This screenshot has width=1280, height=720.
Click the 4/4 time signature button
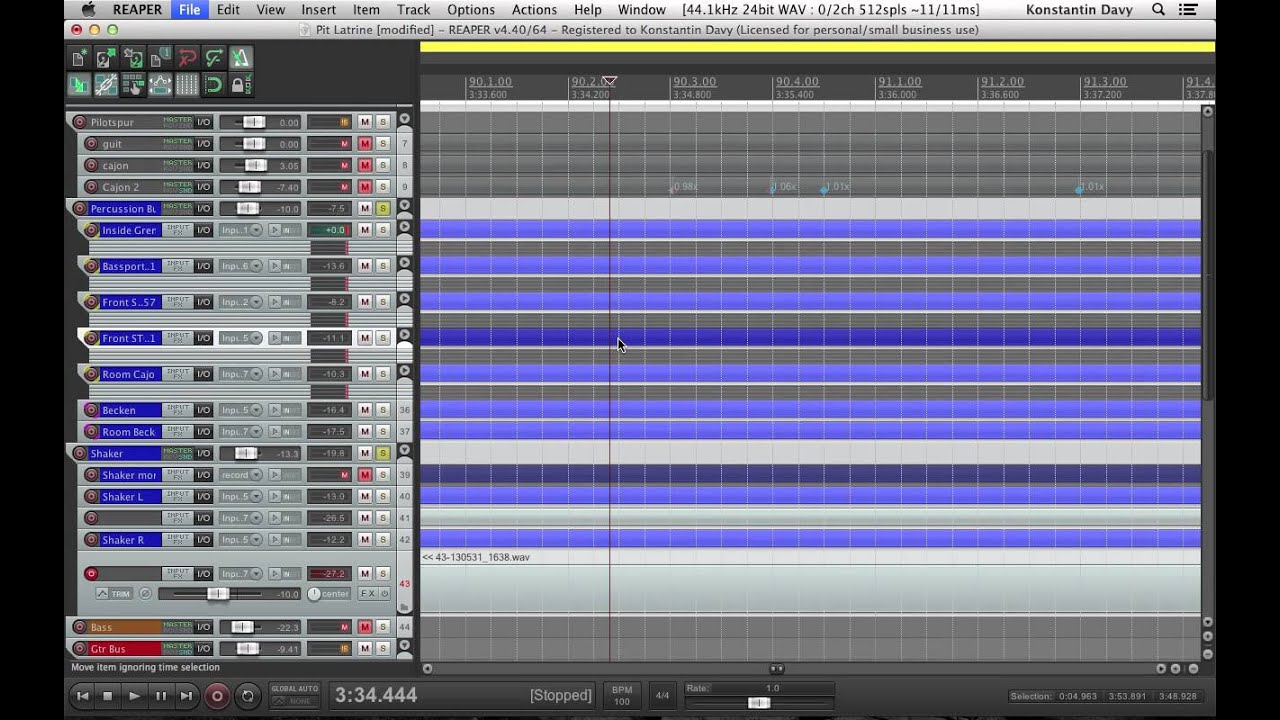tap(662, 695)
